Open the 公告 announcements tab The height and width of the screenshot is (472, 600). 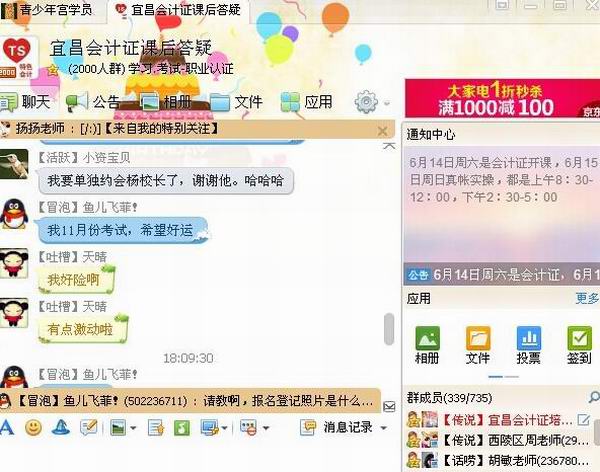pyautogui.click(x=93, y=102)
